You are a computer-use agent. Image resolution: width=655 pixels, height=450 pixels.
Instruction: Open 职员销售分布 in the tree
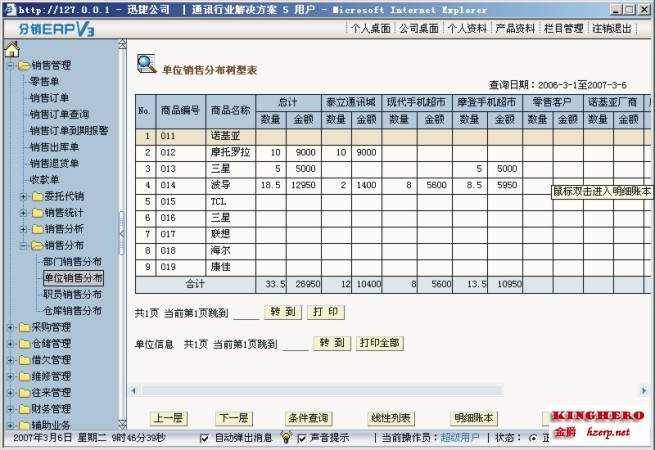click(72, 295)
